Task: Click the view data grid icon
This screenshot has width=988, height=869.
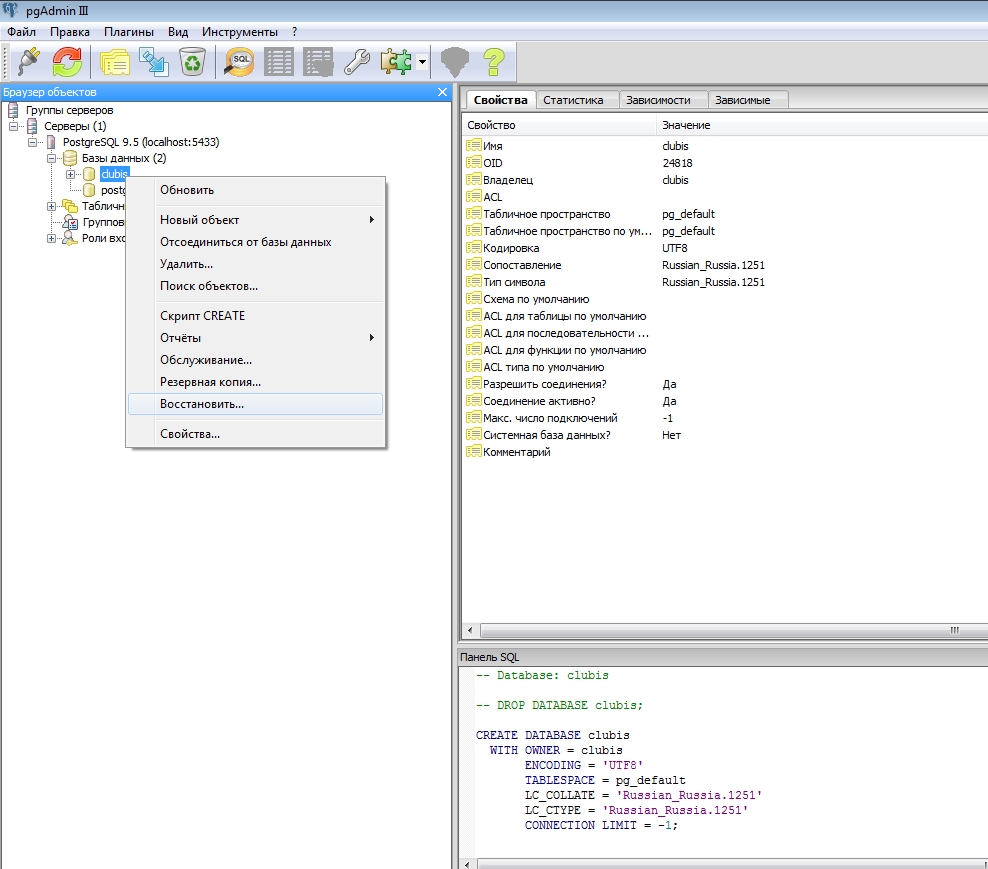Action: pyautogui.click(x=279, y=62)
